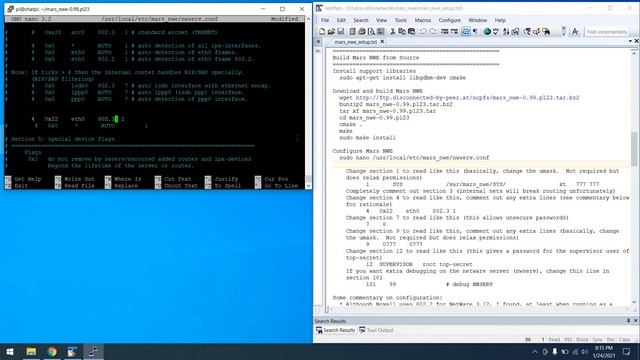Expand the hidden tray icons chevron
The width and height of the screenshot is (640, 360).
535,351
